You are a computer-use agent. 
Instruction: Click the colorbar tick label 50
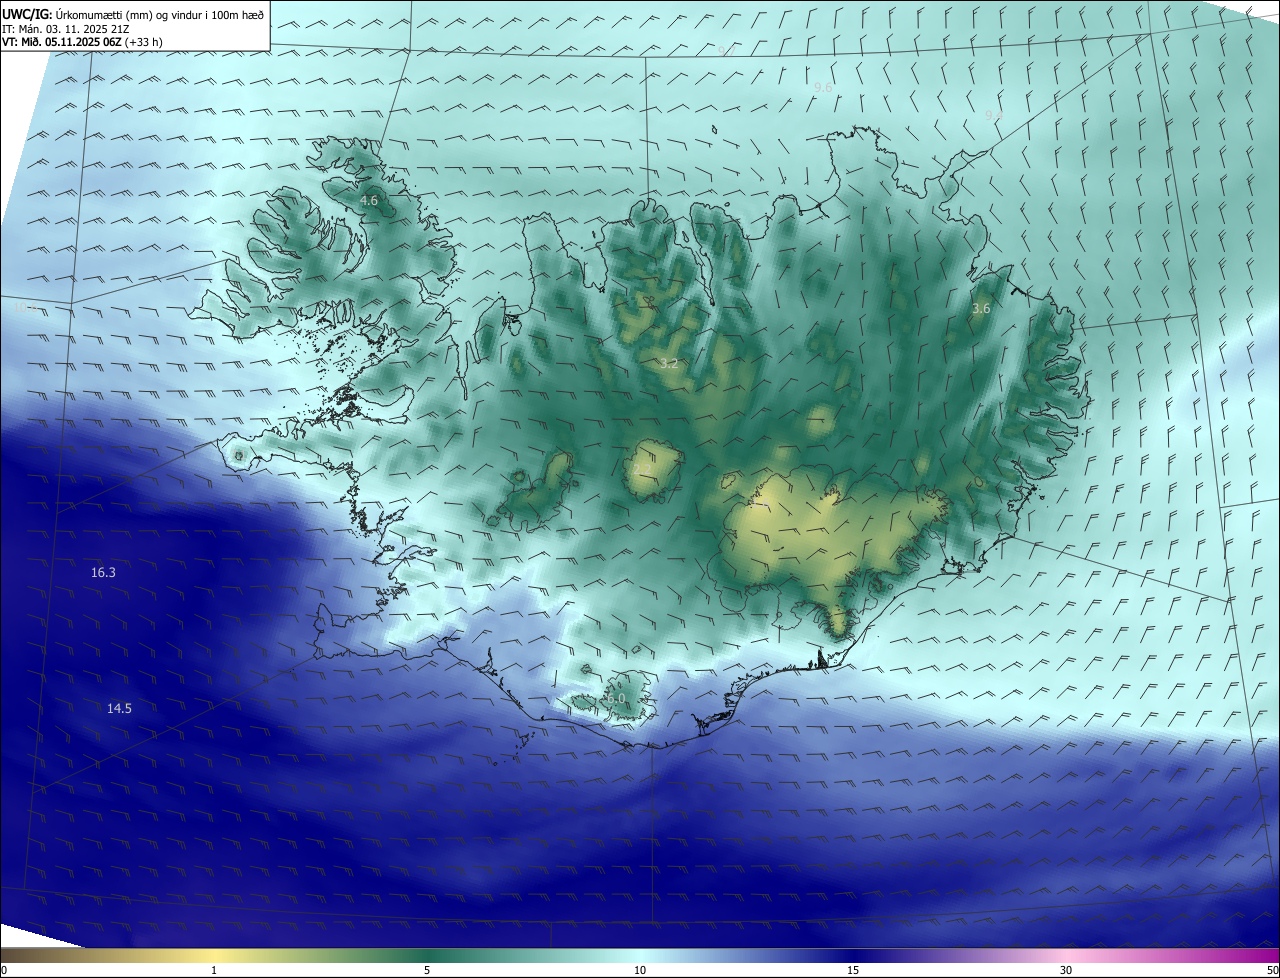tap(1272, 970)
